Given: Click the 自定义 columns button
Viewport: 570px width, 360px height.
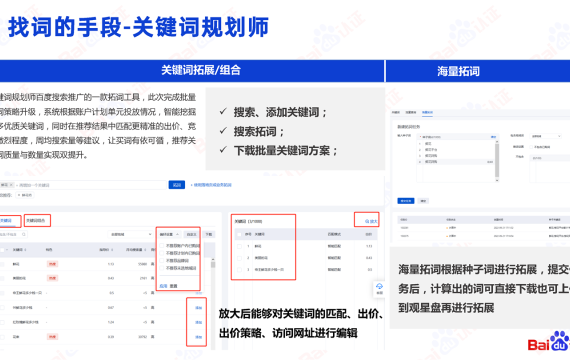Looking at the screenshot, I should pyautogui.click(x=191, y=234).
